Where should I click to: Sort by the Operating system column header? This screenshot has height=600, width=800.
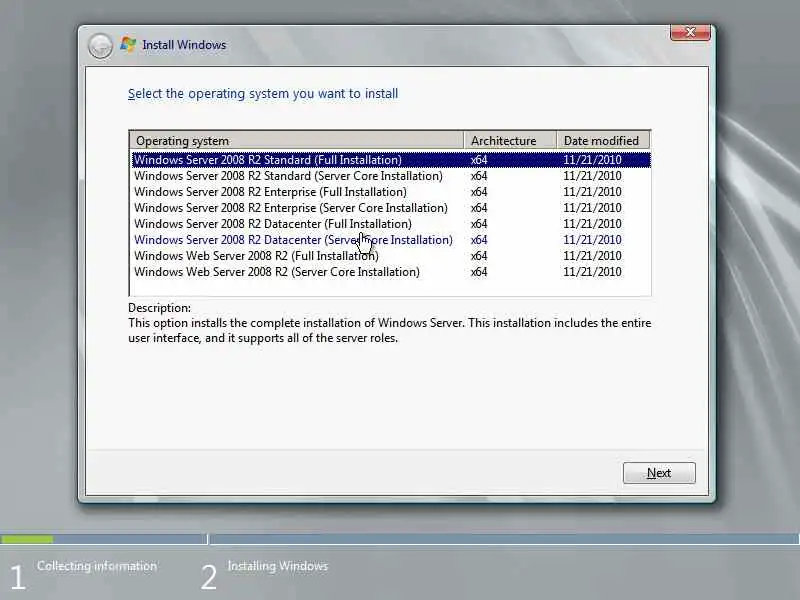(x=296, y=140)
